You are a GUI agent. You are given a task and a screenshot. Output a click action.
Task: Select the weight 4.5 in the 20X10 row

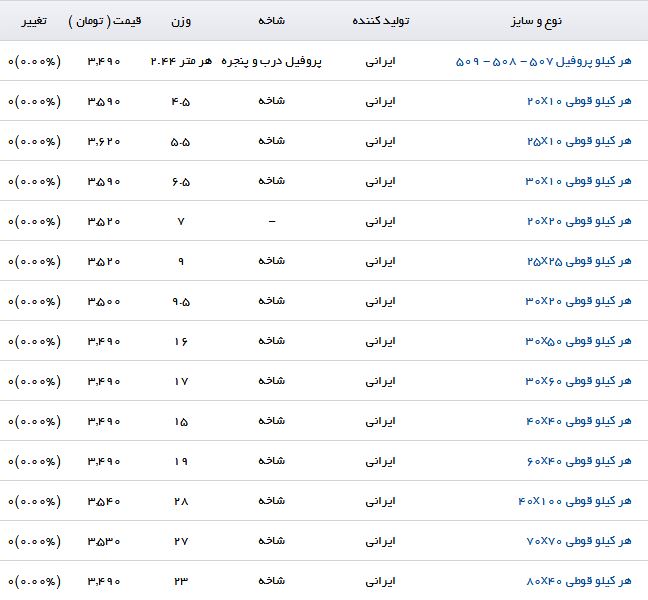[181, 102]
